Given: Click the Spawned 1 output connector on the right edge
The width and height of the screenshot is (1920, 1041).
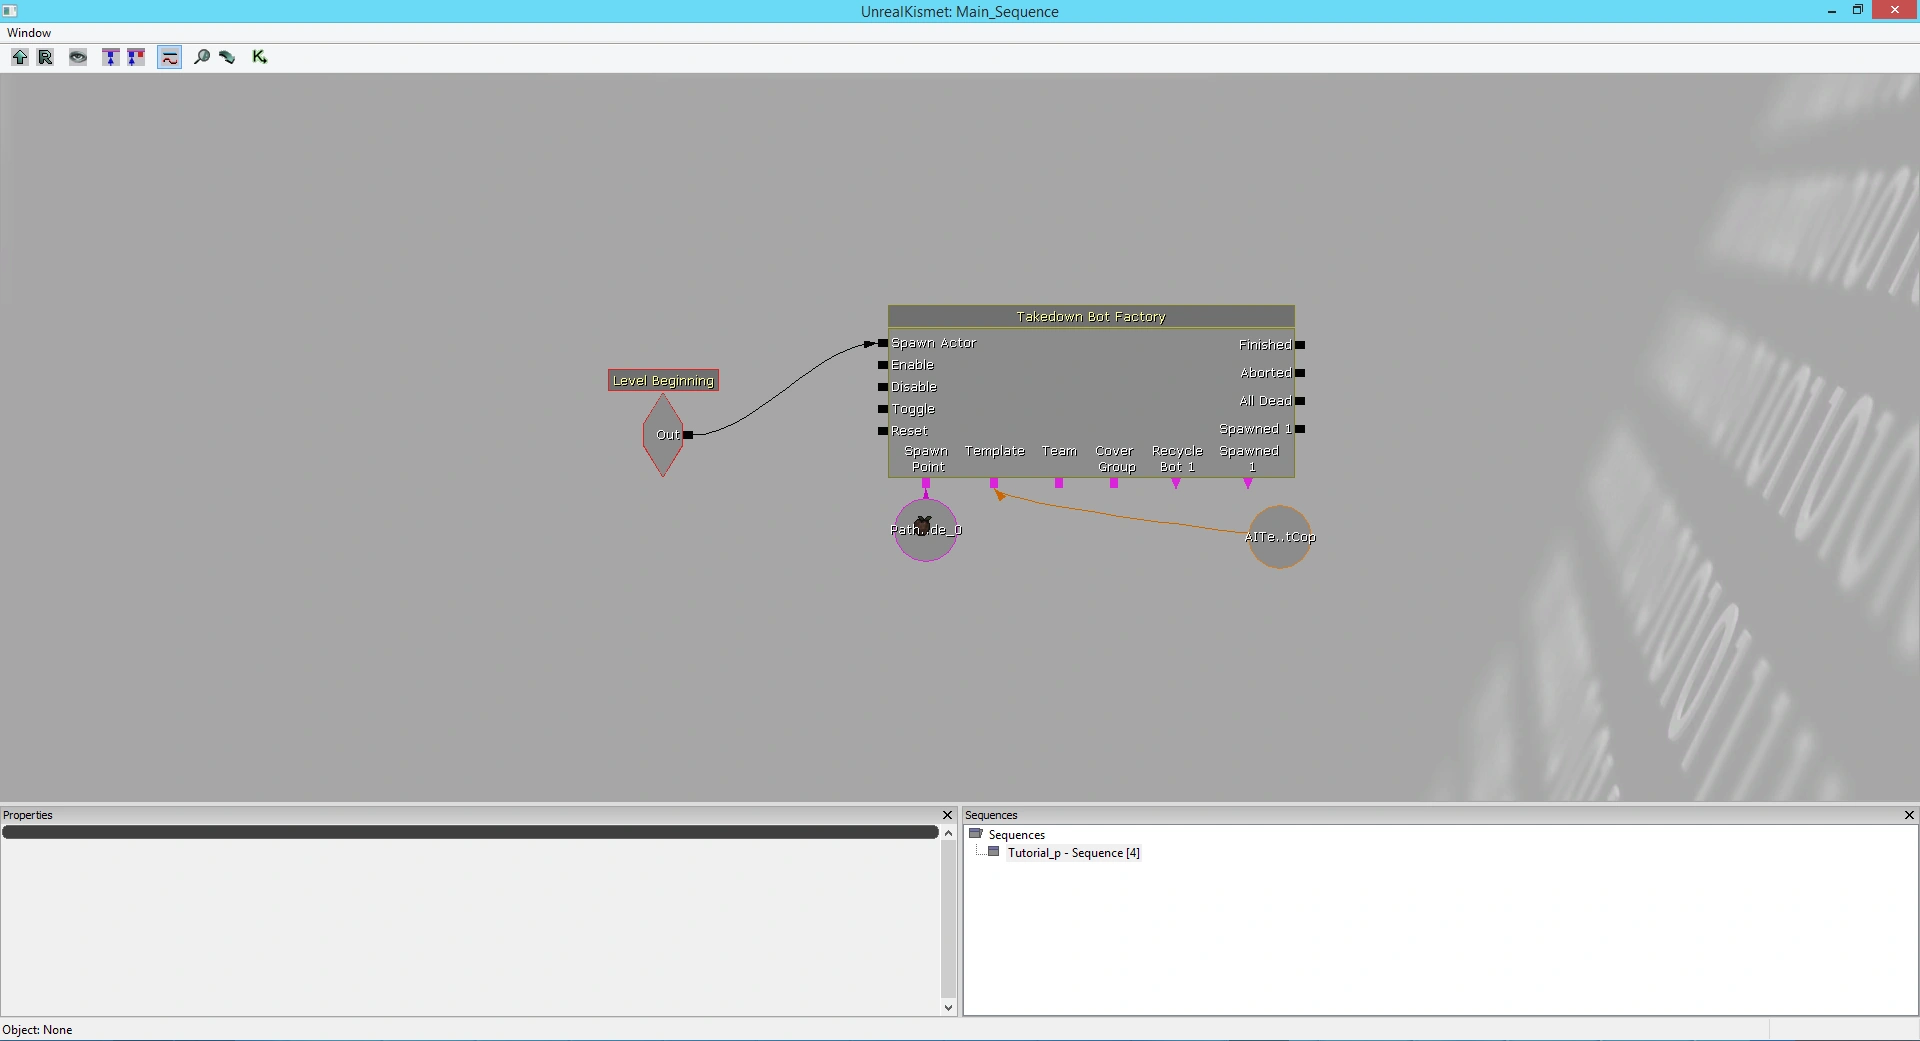Looking at the screenshot, I should (x=1300, y=429).
